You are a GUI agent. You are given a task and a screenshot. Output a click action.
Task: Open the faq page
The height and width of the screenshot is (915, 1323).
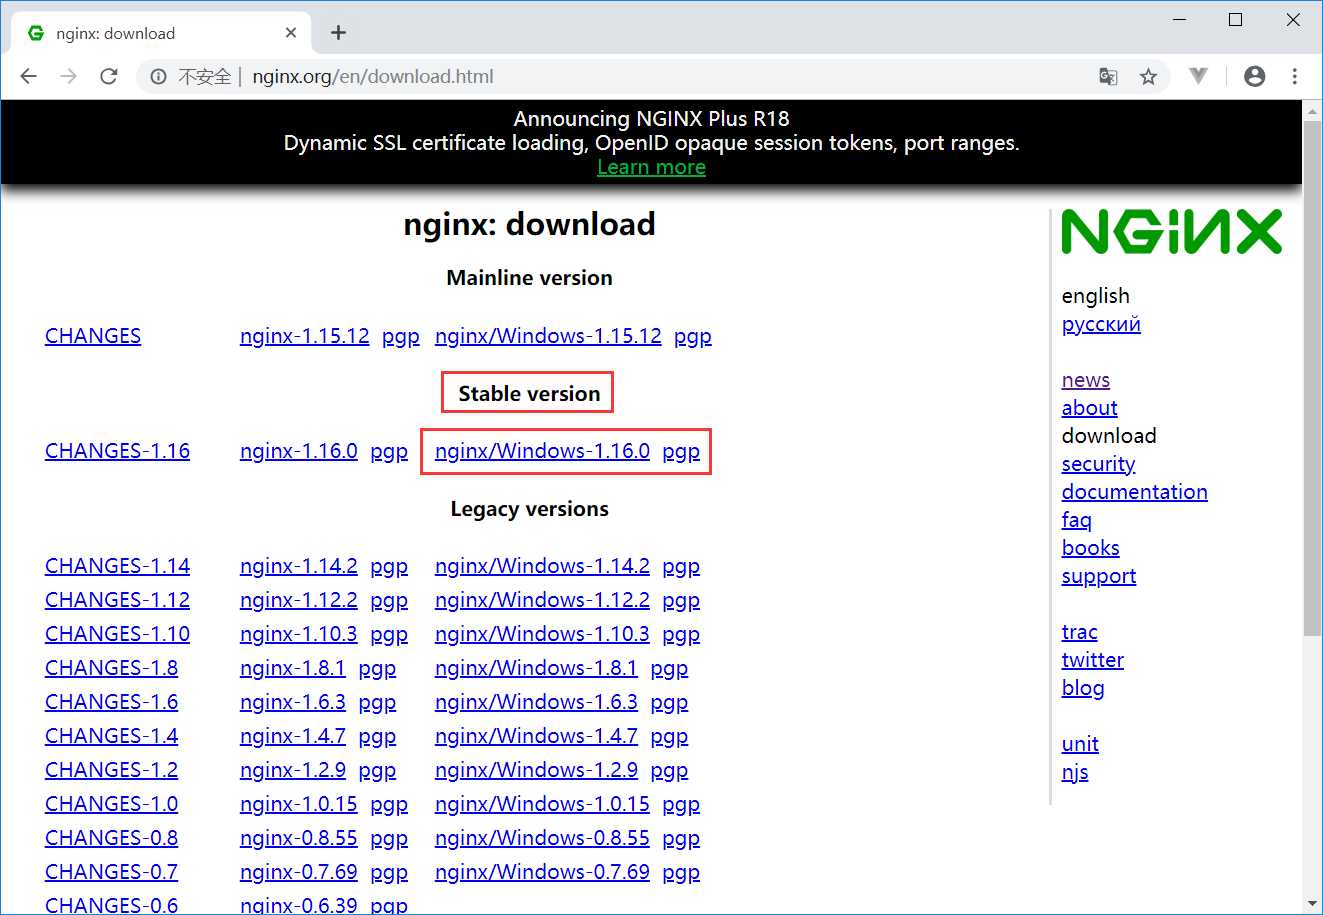[x=1076, y=520]
